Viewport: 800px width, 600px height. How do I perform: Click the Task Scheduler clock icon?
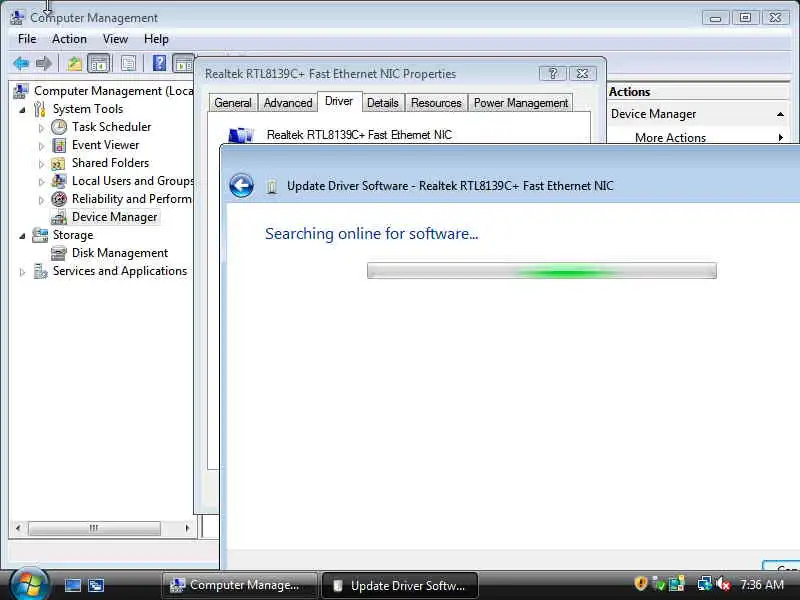pos(59,127)
